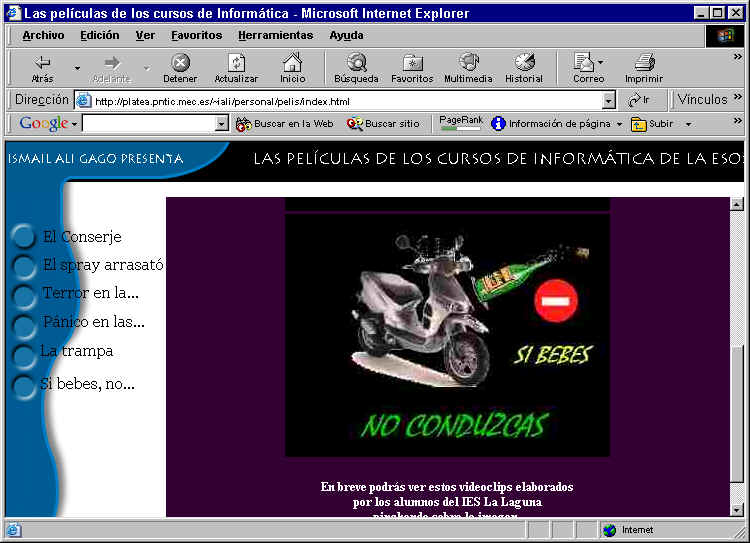Viewport: 750px width, 543px height.
Task: Open the Herramientas menu
Action: point(276,35)
